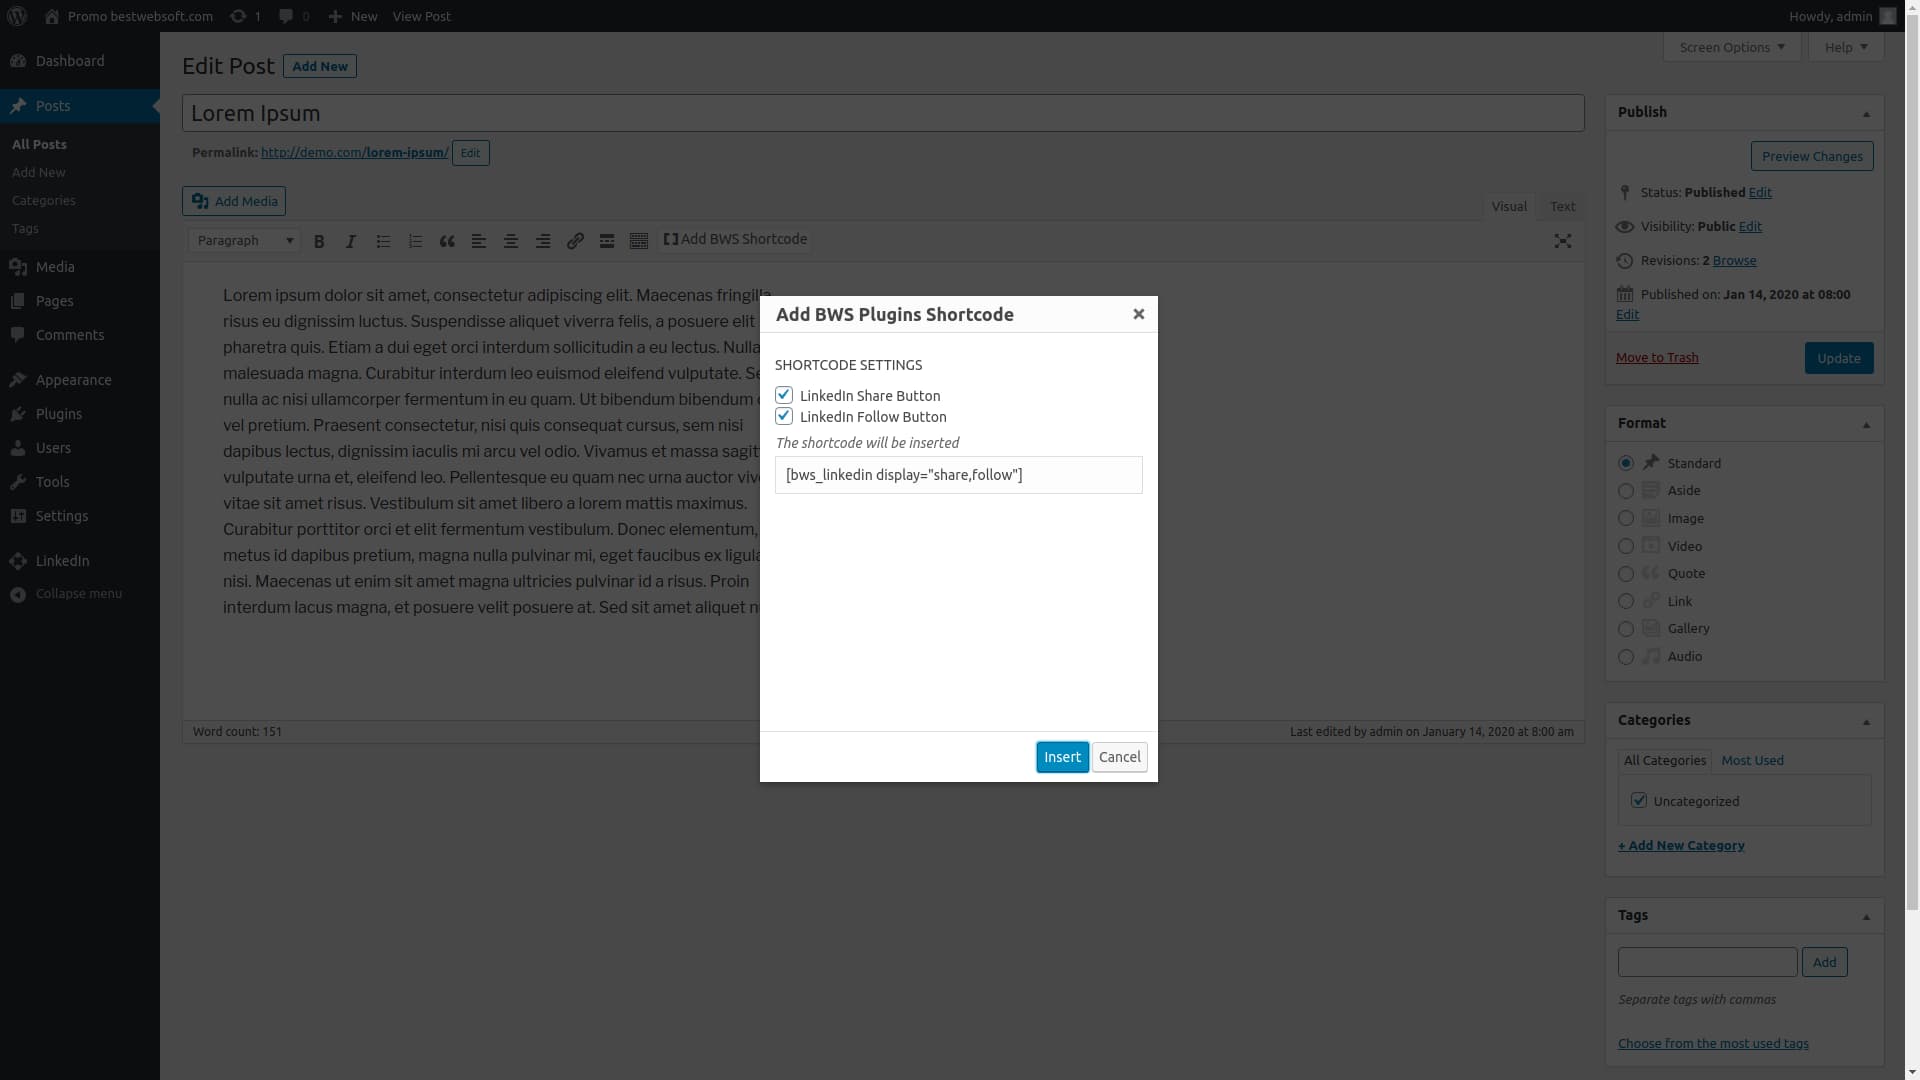Image resolution: width=1920 pixels, height=1080 pixels.
Task: Align text right
Action: point(543,241)
